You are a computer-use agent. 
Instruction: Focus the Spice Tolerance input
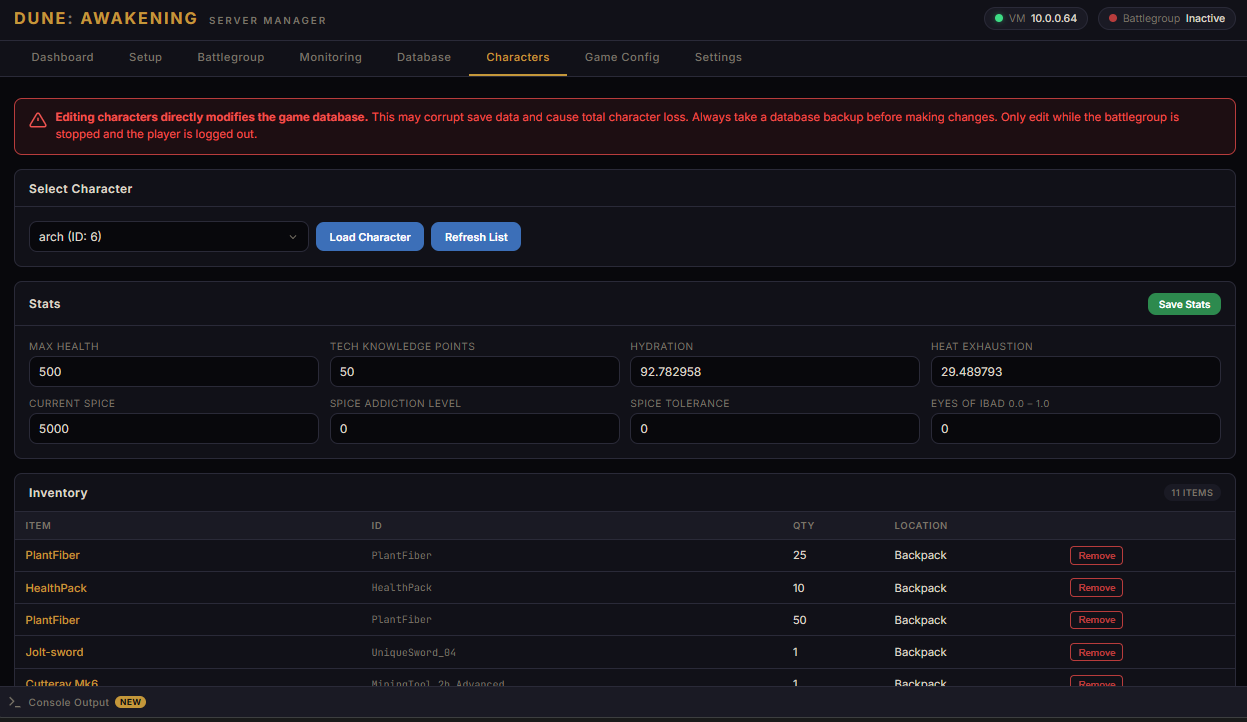775,429
